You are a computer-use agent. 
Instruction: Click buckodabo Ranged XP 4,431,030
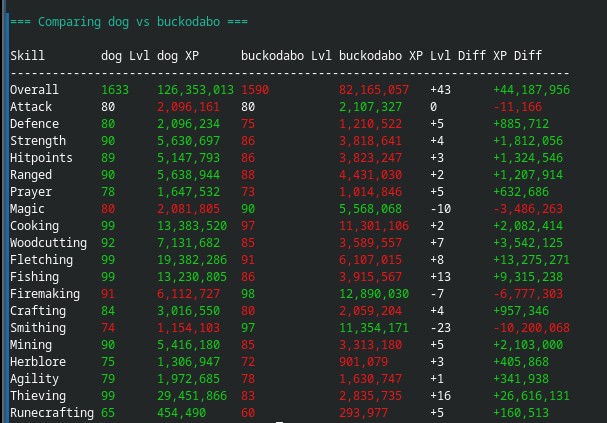[370, 175]
